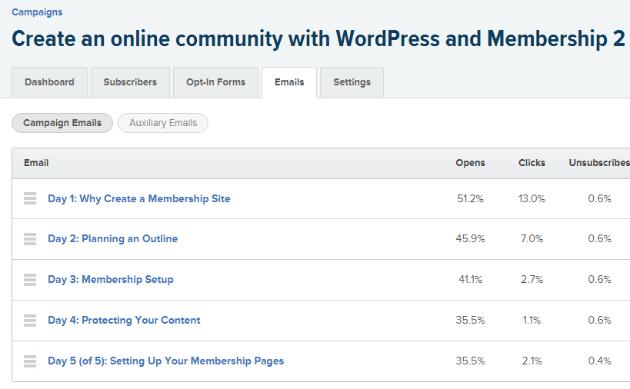Click the 35.5% opens value for Day 5
The width and height of the screenshot is (630, 389).
pyautogui.click(x=470, y=361)
